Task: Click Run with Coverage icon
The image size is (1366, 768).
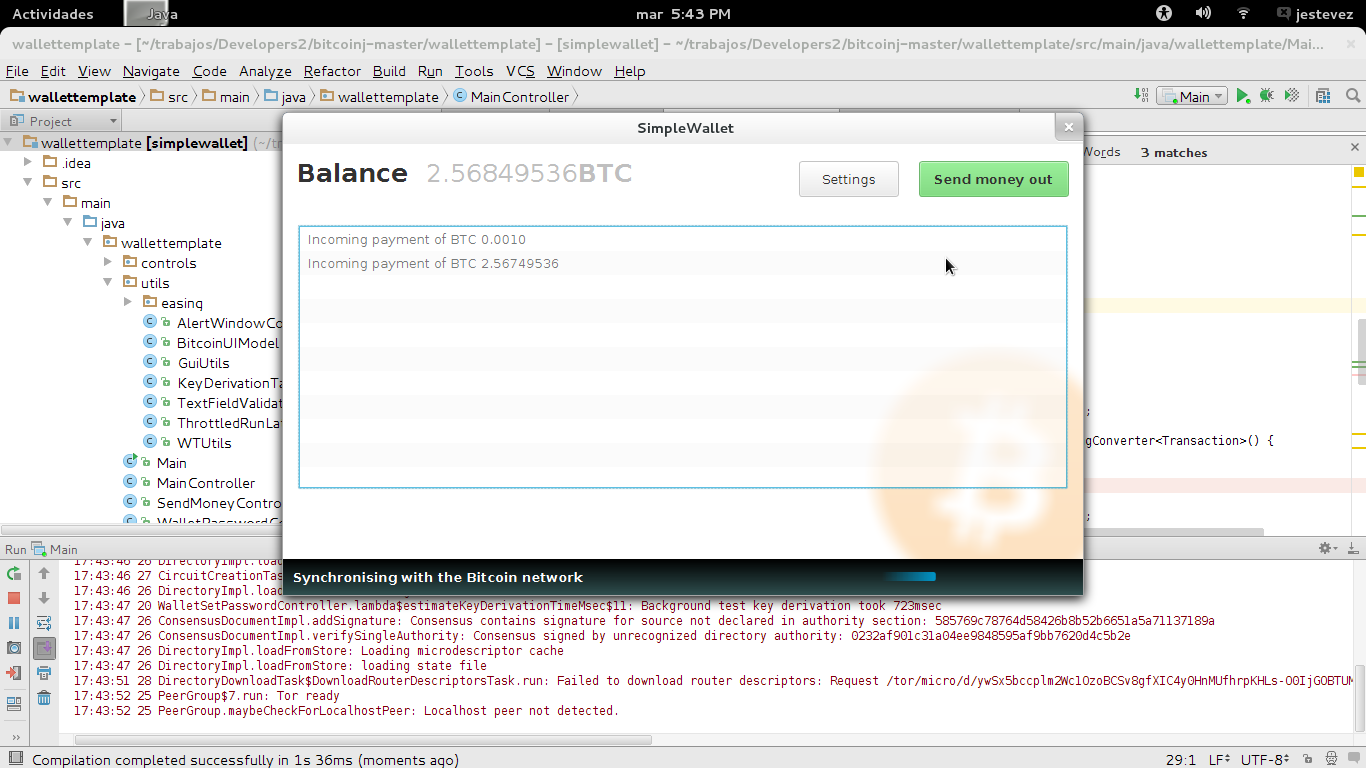Action: point(1291,96)
